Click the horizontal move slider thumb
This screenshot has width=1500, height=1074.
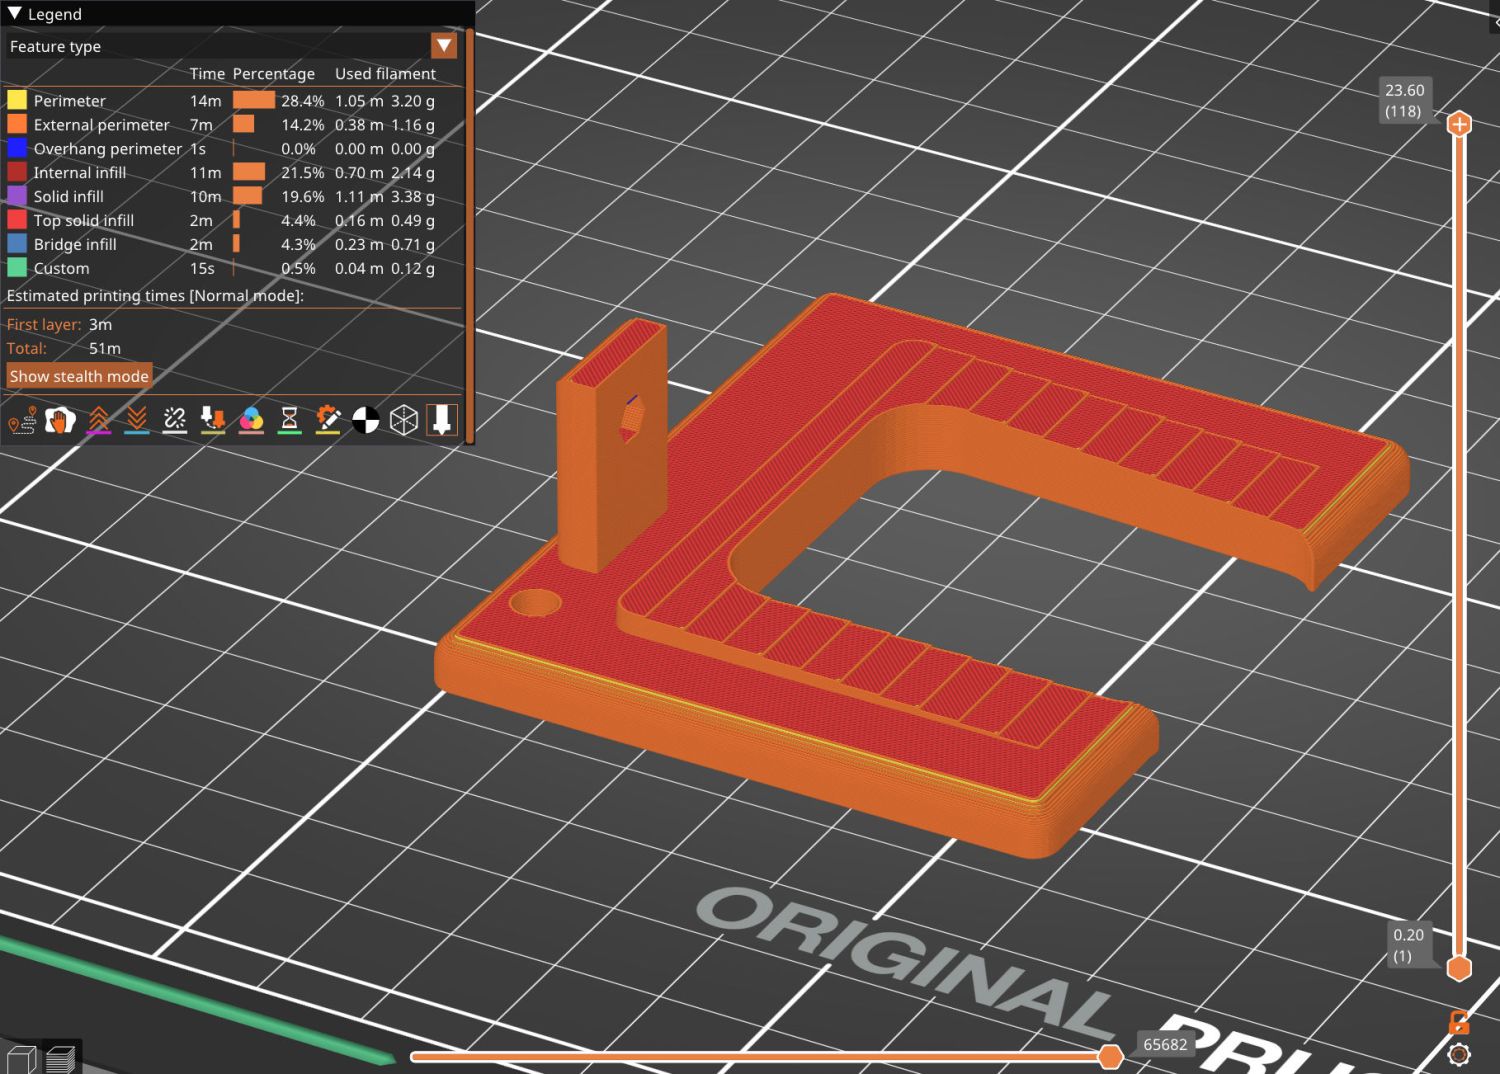tap(1110, 1056)
